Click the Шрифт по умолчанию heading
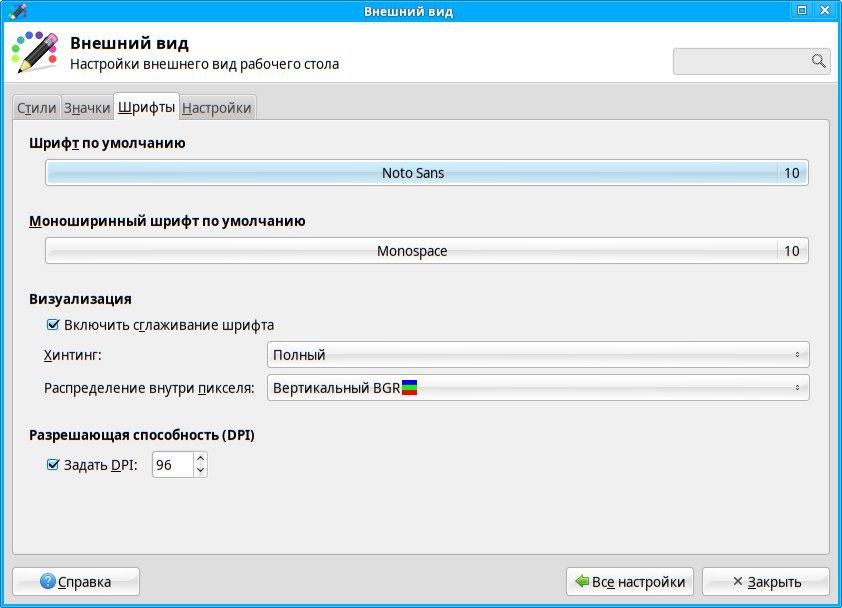The image size is (842, 608). pos(107,143)
